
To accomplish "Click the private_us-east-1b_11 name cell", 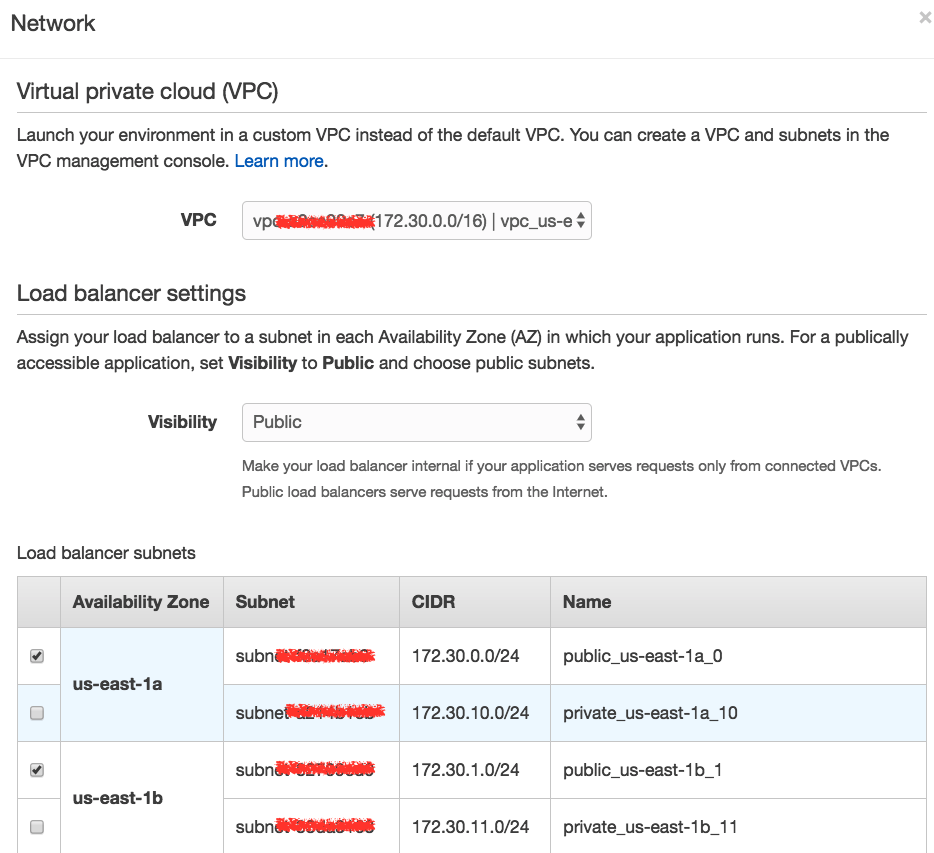I will pos(739,827).
